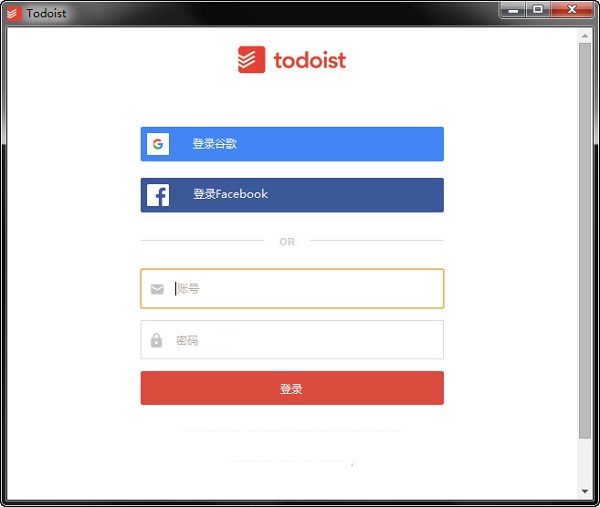Click the Todoist title bar text
Image resolution: width=600 pixels, height=507 pixels.
pos(46,13)
